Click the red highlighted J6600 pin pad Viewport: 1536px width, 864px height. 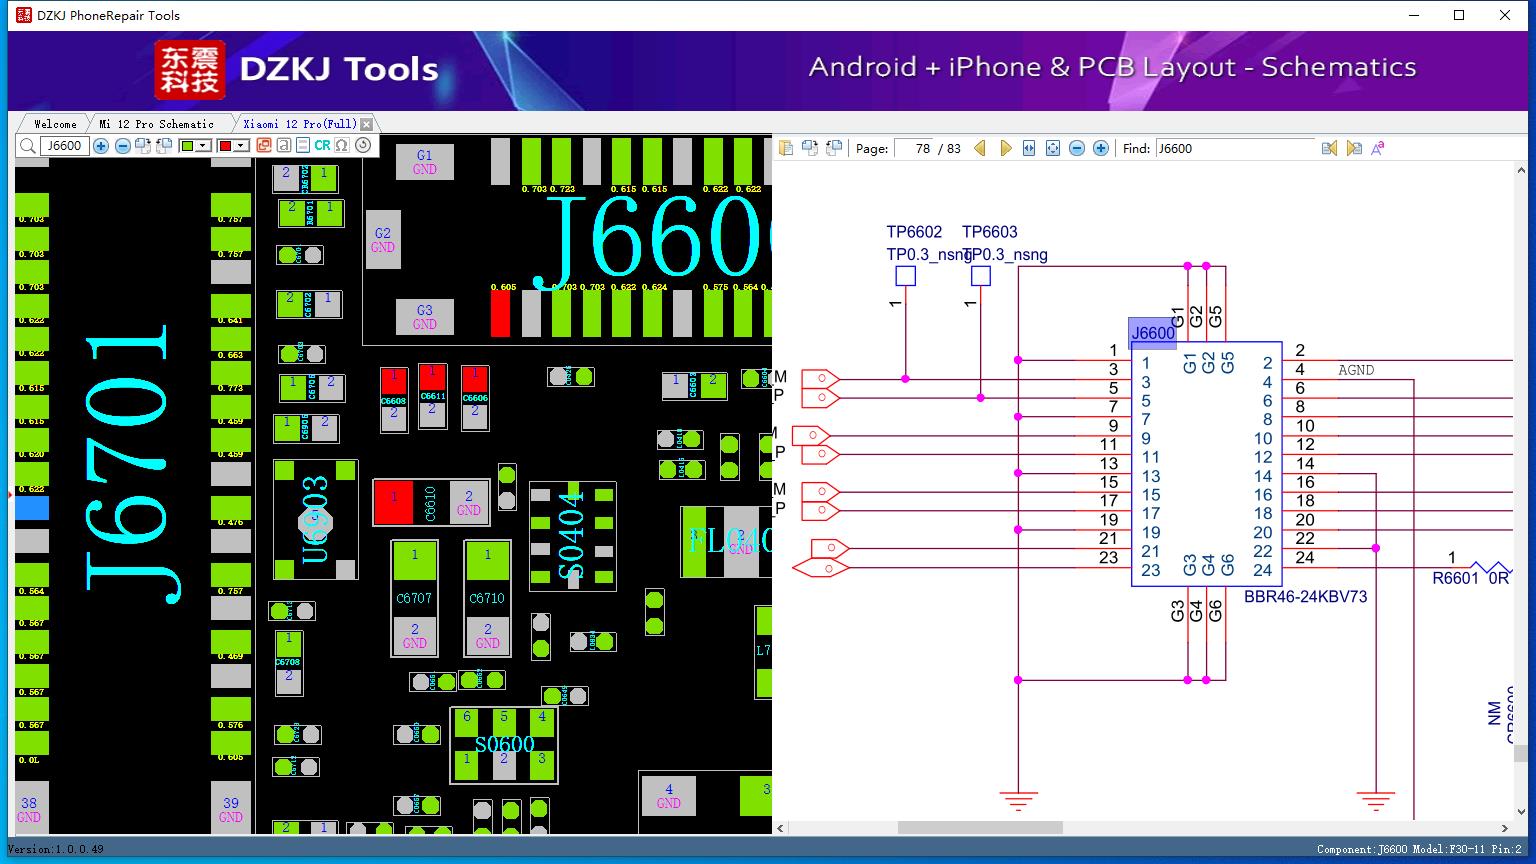[x=500, y=314]
